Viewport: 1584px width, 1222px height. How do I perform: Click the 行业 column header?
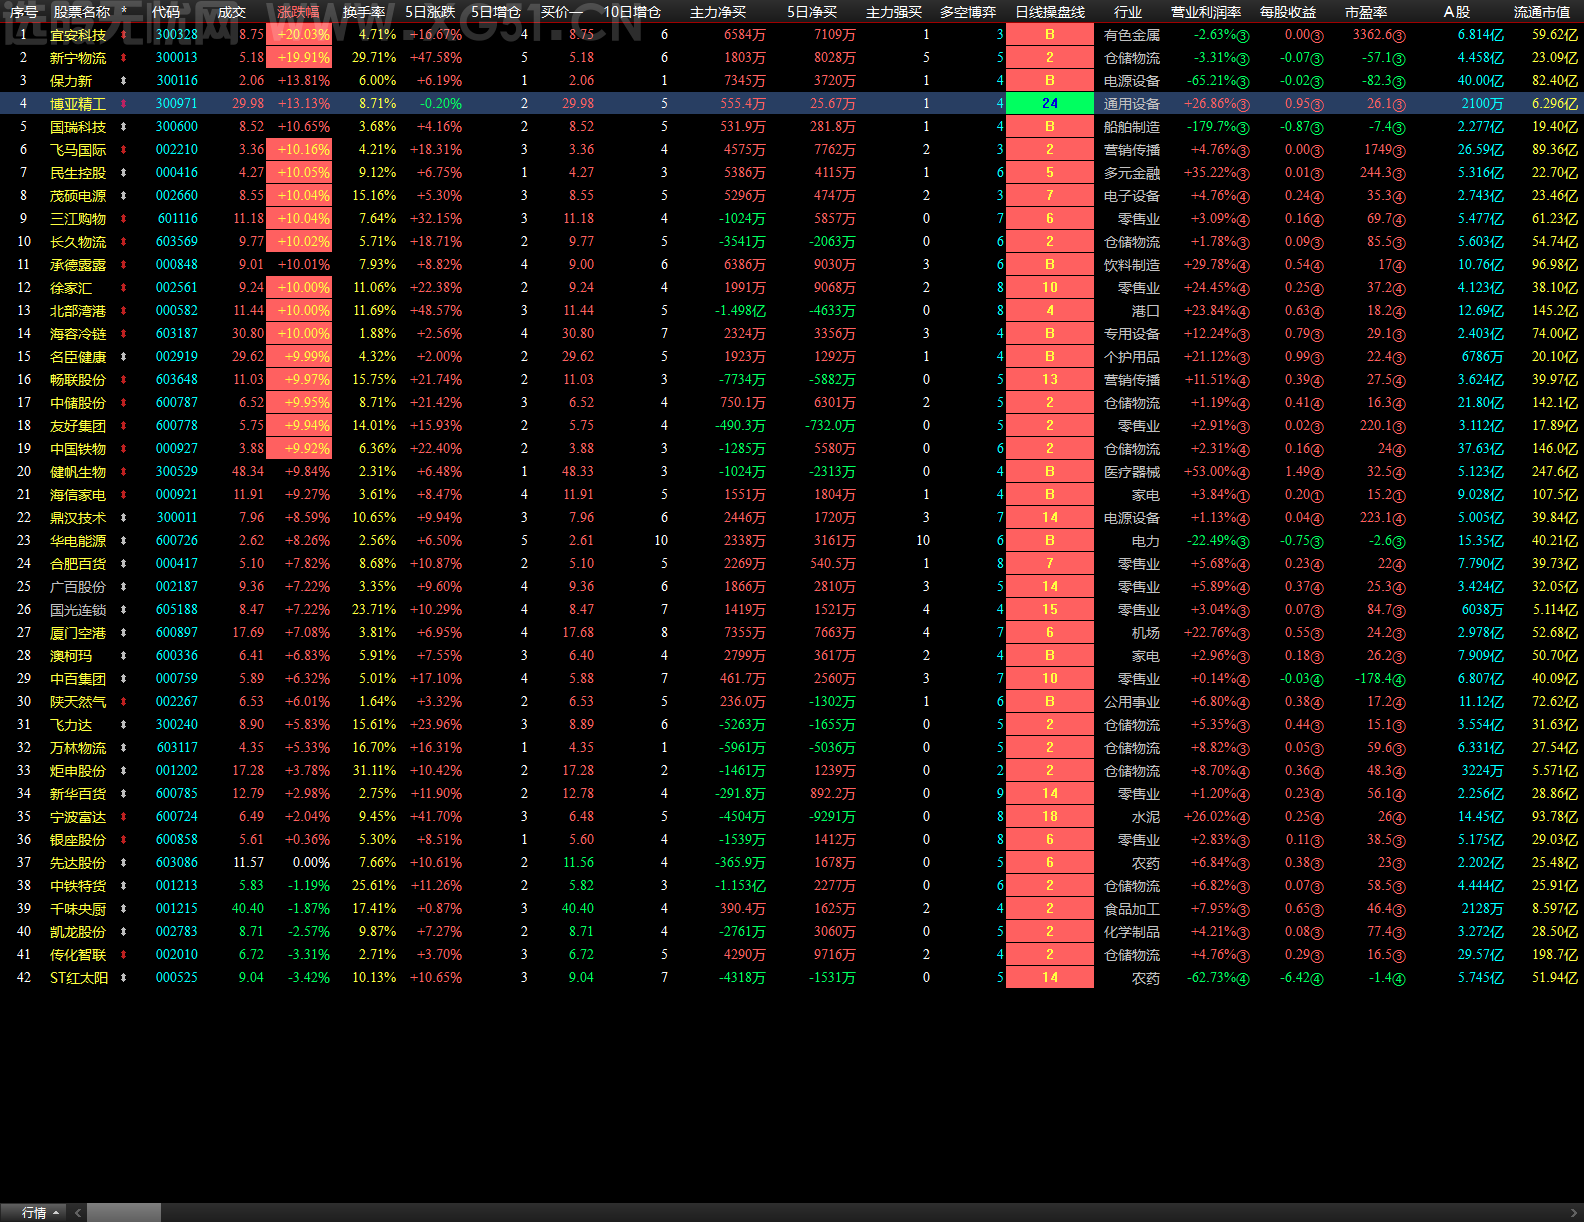pyautogui.click(x=1128, y=12)
